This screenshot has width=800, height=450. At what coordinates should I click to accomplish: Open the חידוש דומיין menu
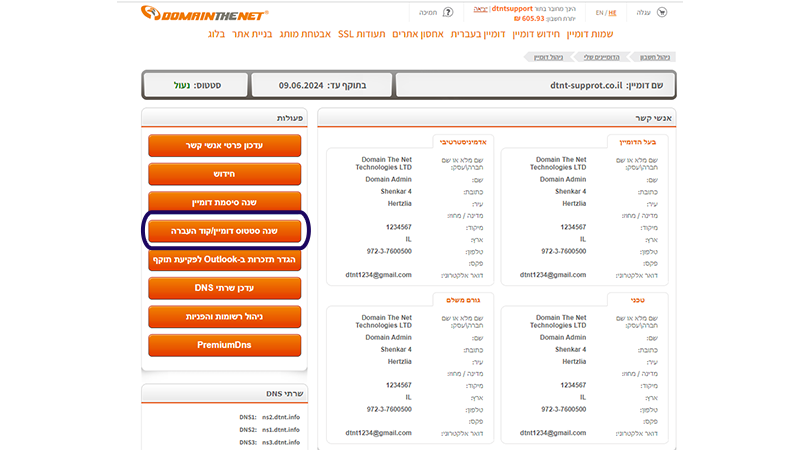coord(536,34)
